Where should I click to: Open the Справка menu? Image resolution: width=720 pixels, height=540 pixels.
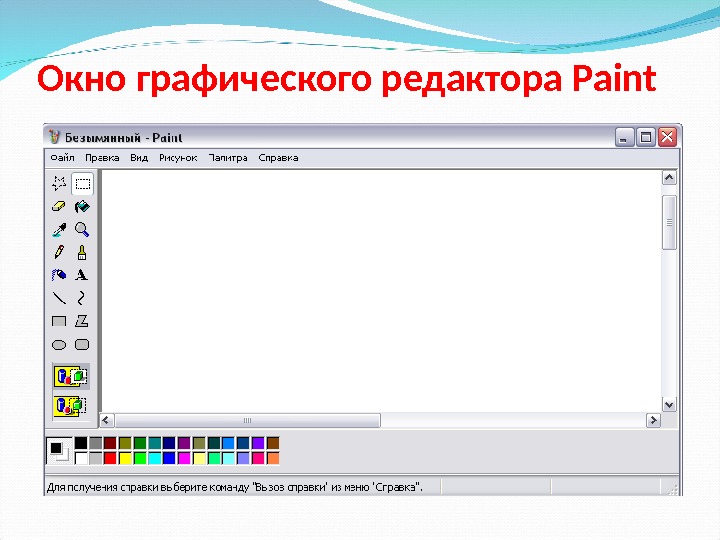pos(278,158)
